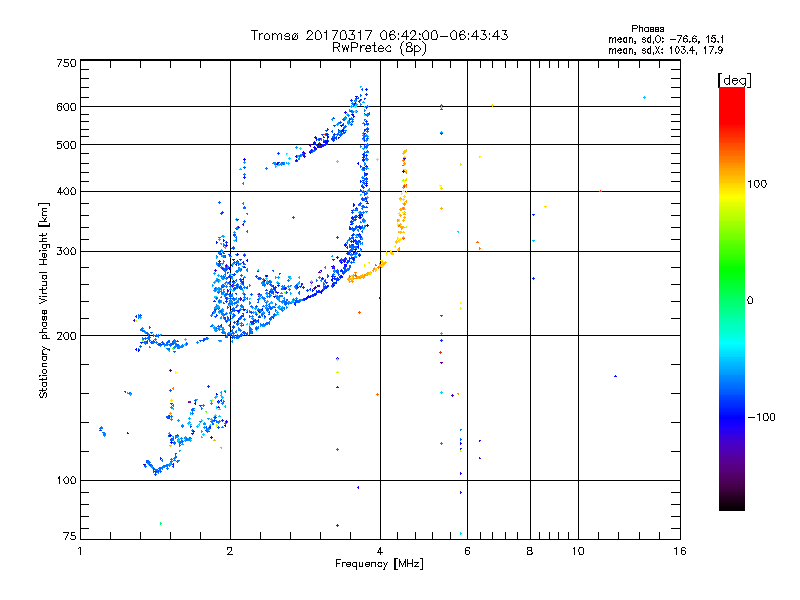Click the 500 tick label on height axis
This screenshot has height=600, width=800.
pyautogui.click(x=66, y=145)
